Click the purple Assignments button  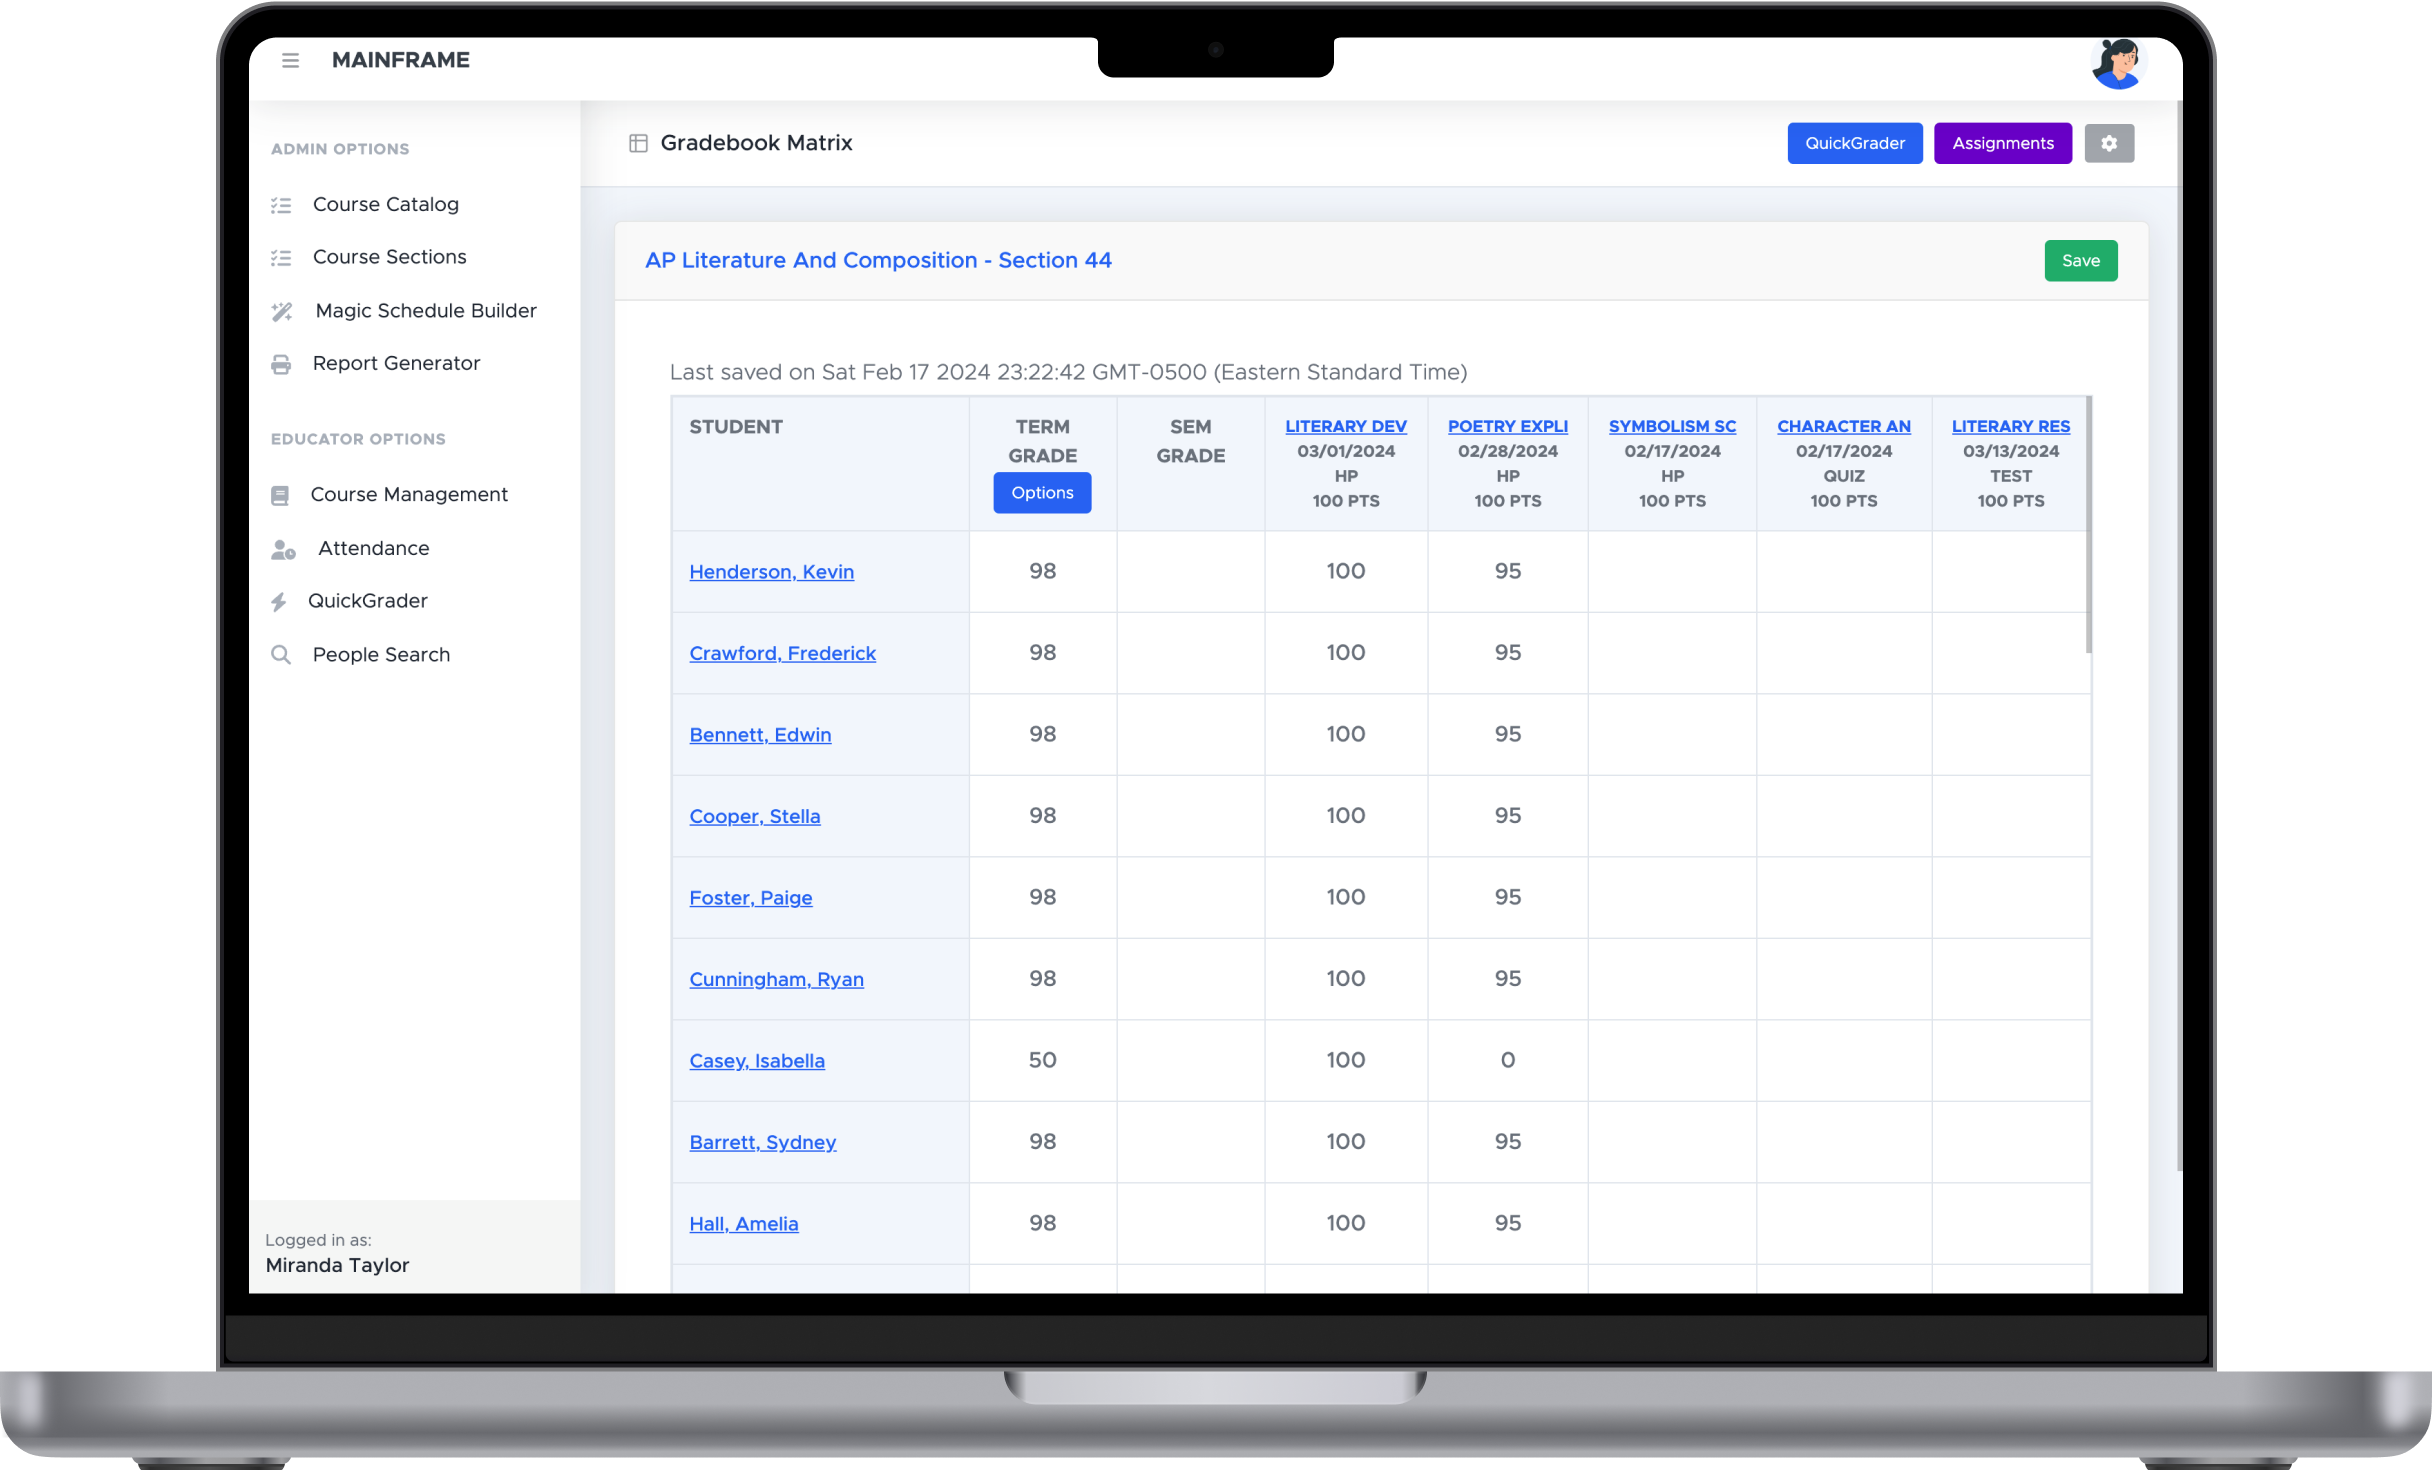pos(2002,143)
